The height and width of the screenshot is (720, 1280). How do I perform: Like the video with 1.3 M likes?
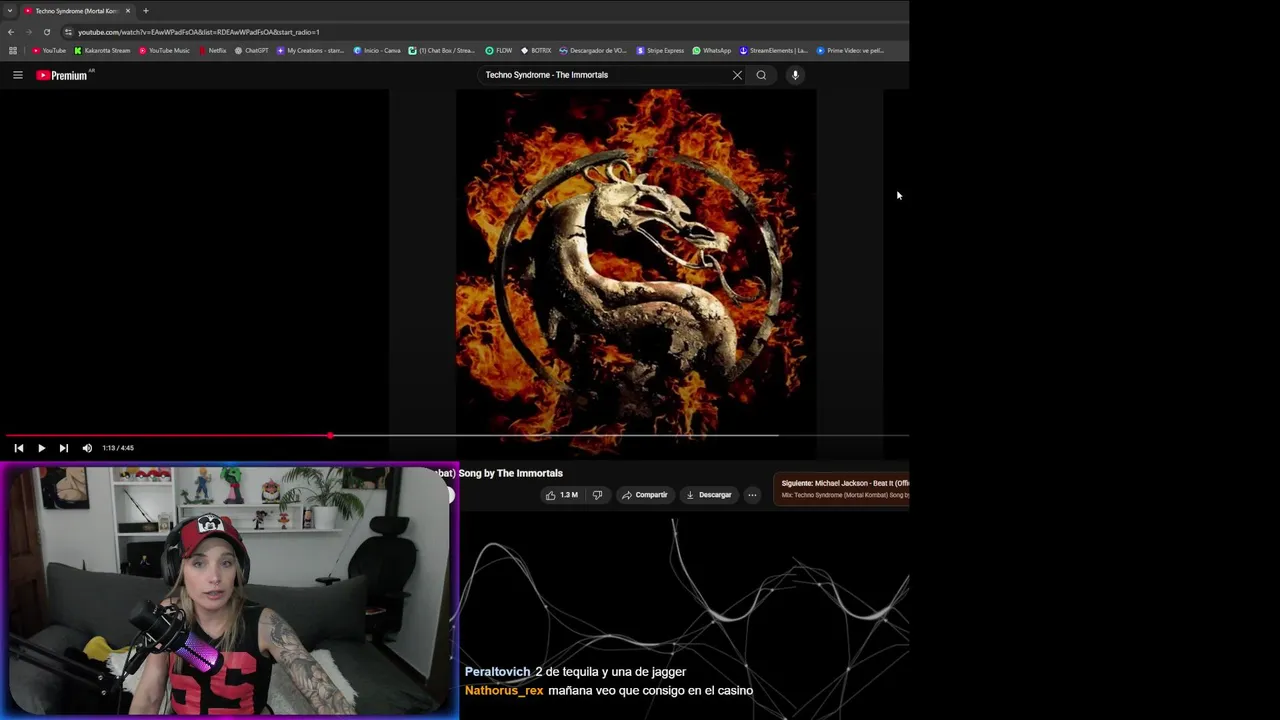[561, 495]
